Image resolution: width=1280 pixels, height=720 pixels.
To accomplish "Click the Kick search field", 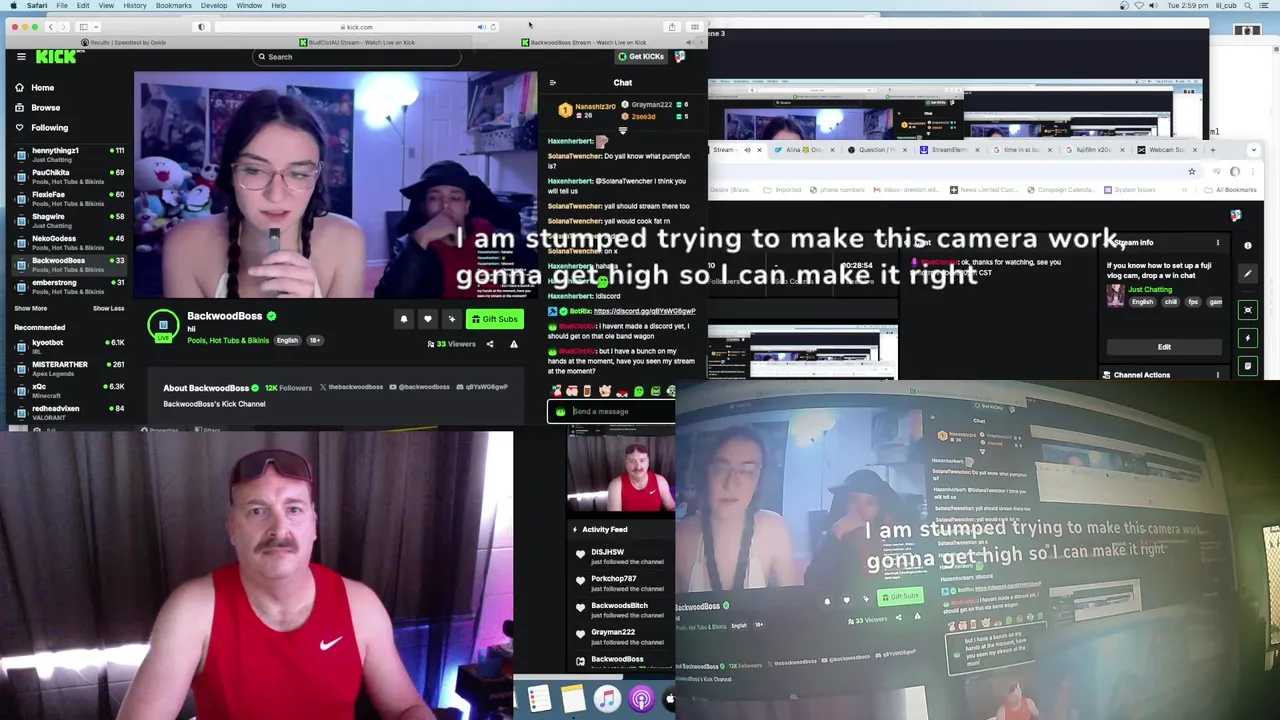I will tap(358, 57).
